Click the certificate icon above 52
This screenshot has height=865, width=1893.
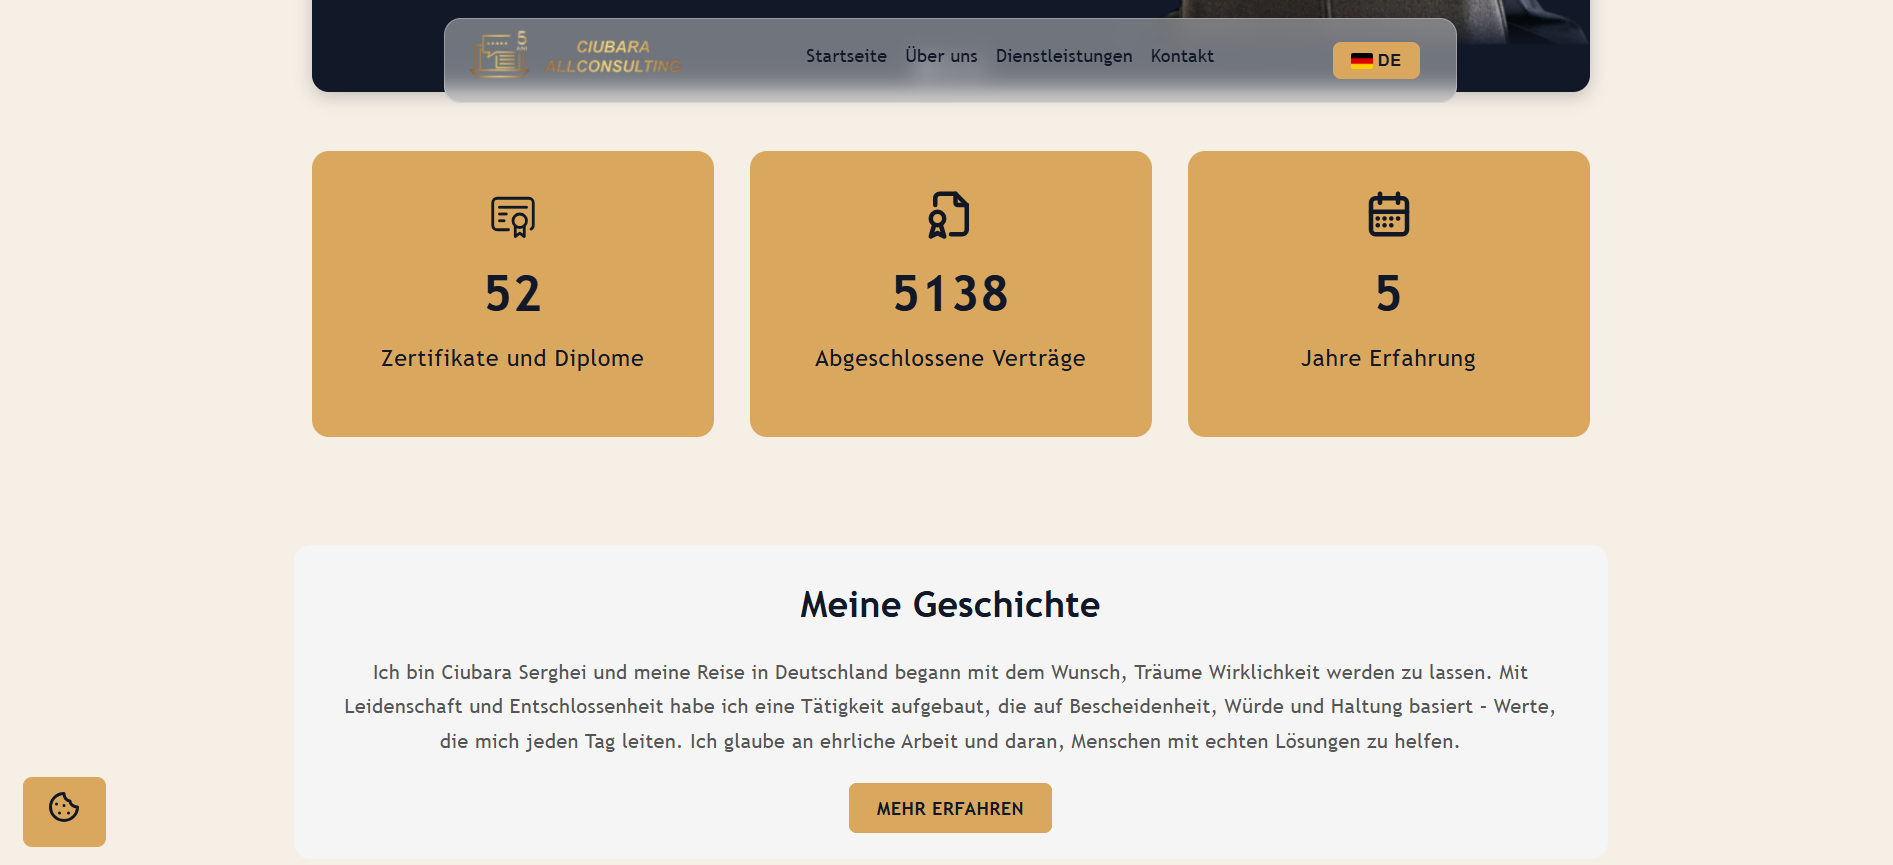pyautogui.click(x=513, y=216)
